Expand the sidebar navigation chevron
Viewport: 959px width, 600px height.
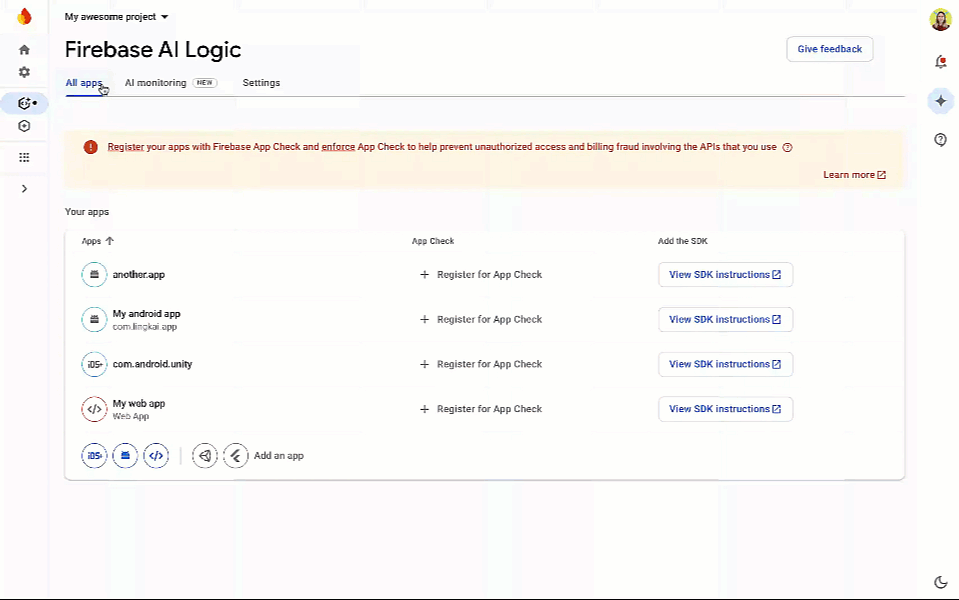(24, 188)
